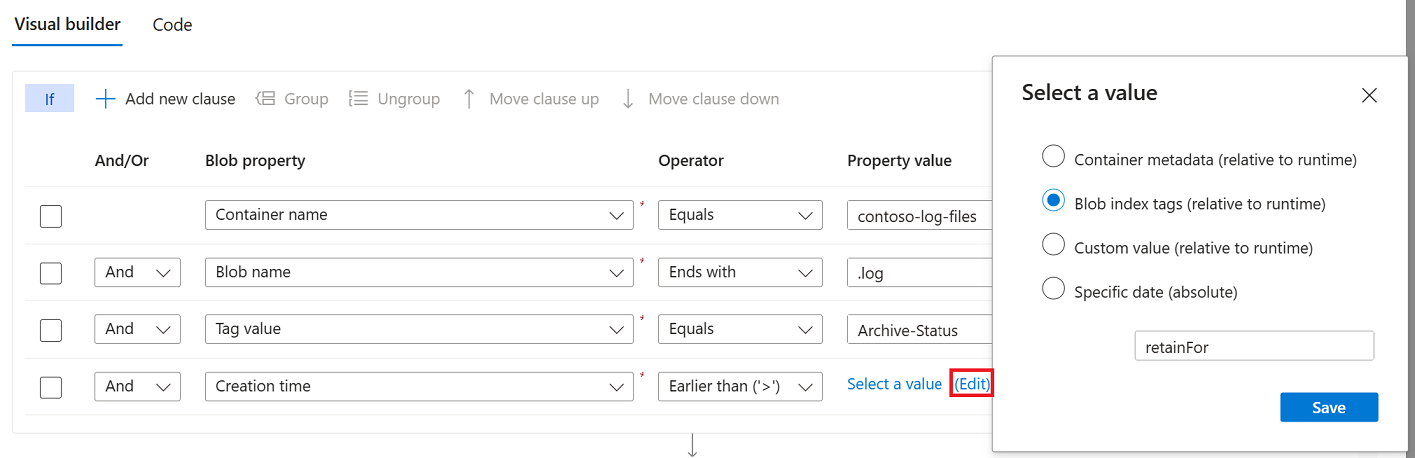The image size is (1415, 458).
Task: Close the Select a value panel
Action: tap(1370, 95)
